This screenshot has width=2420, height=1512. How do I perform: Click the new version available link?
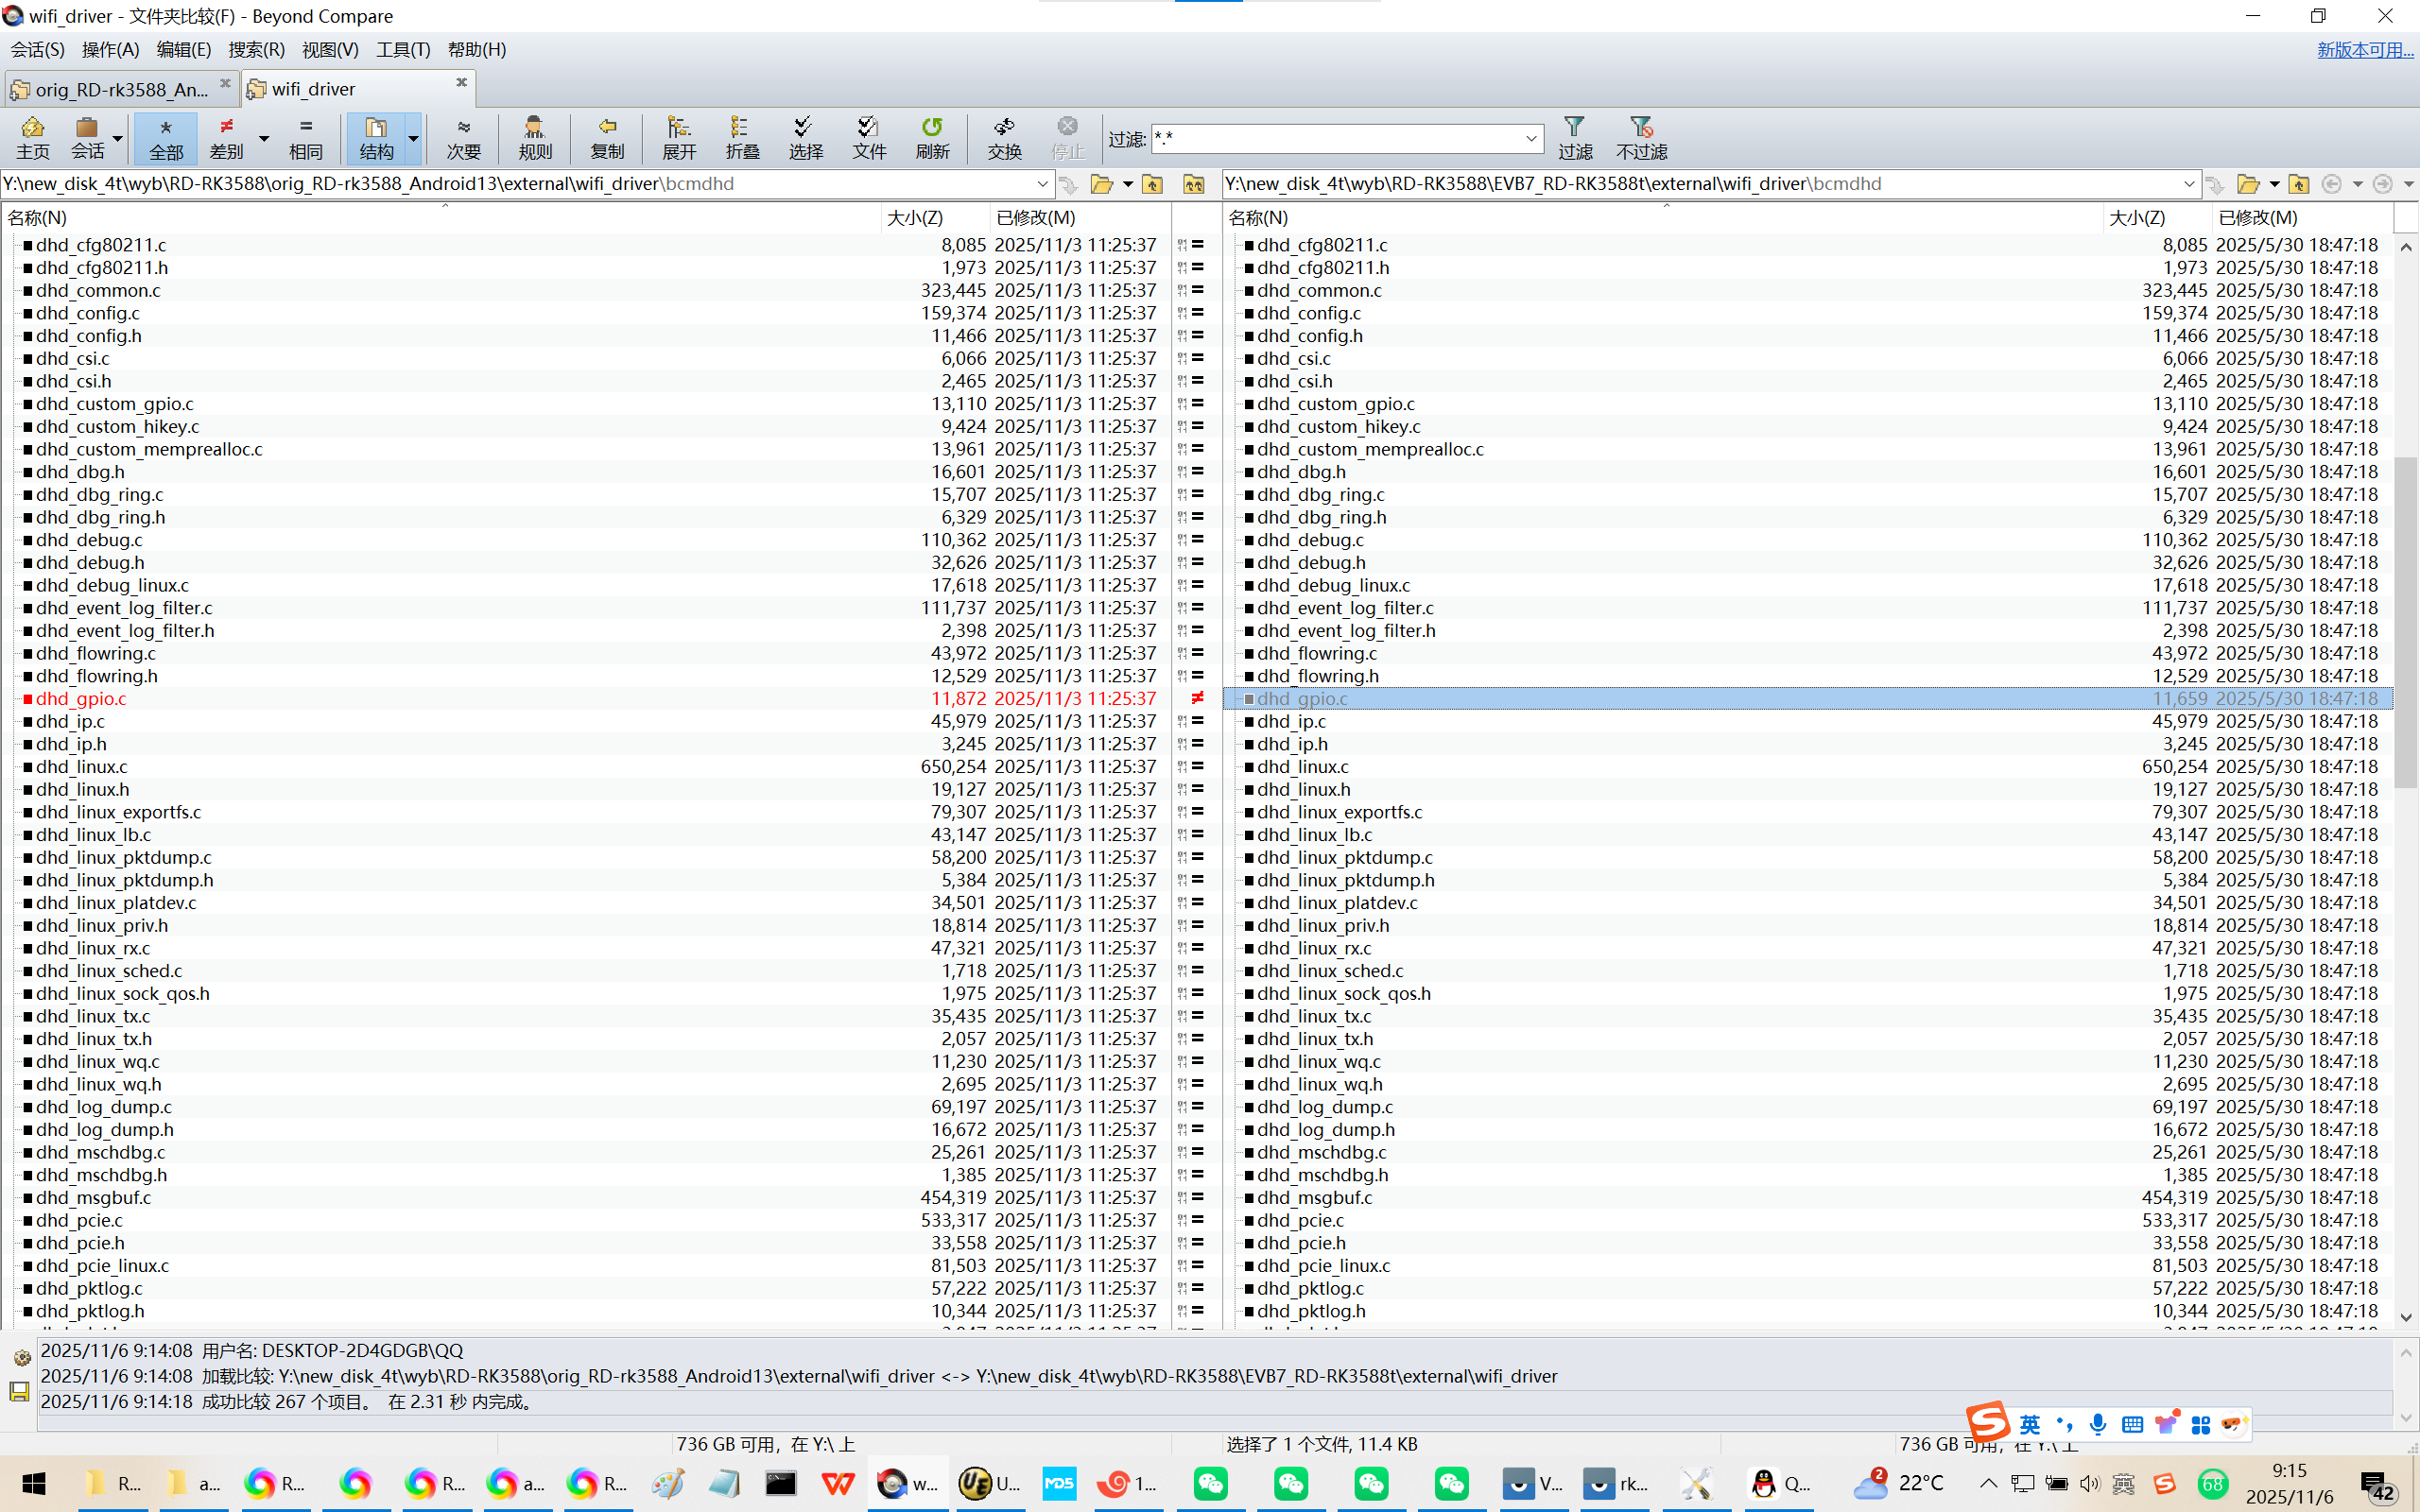(2364, 49)
